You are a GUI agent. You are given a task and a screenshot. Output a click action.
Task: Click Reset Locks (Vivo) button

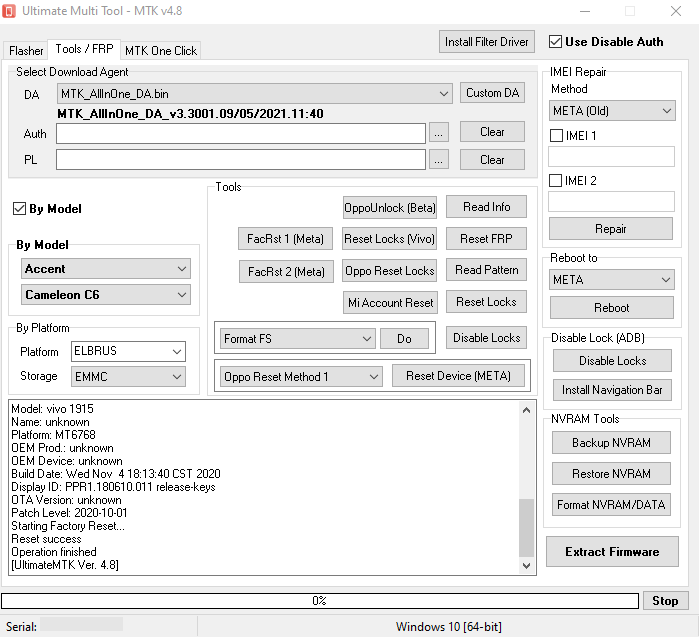pyautogui.click(x=389, y=239)
